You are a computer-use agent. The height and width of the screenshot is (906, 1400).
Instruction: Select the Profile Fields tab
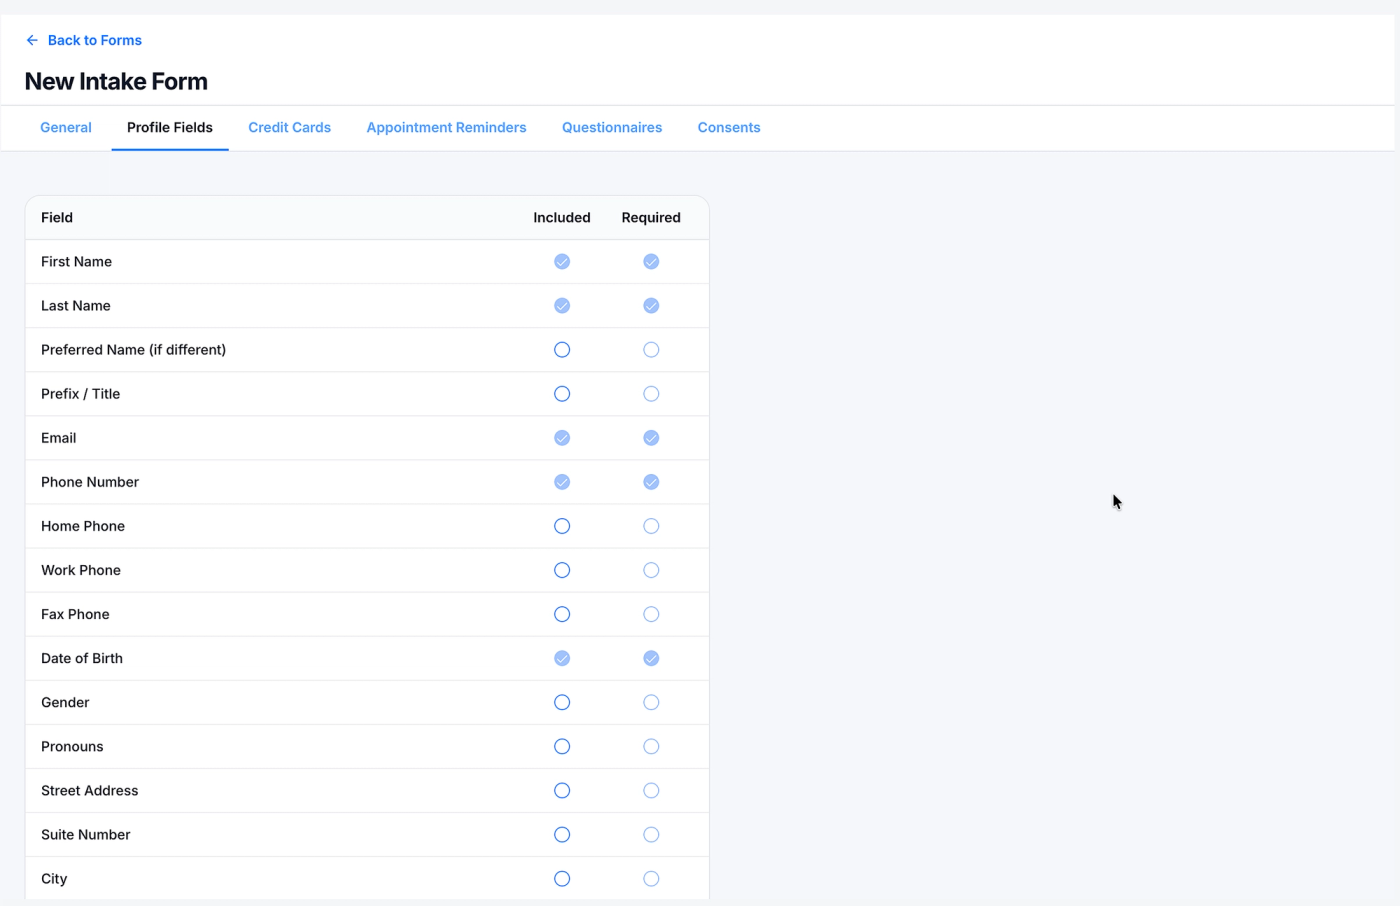pyautogui.click(x=170, y=127)
